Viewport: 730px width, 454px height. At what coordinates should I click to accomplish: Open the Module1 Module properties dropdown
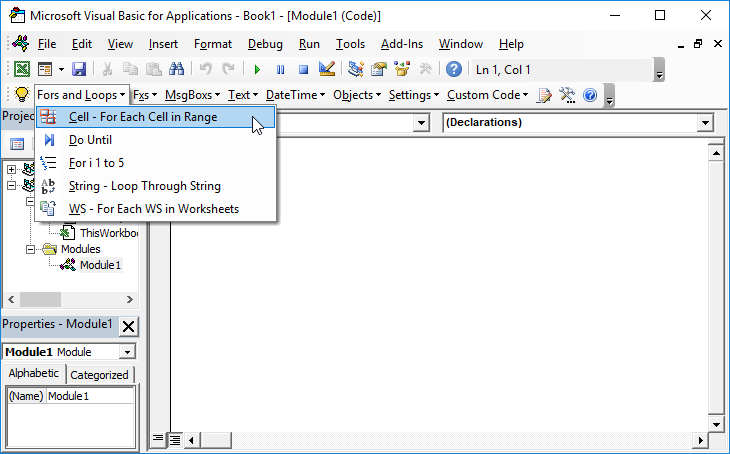[x=127, y=352]
